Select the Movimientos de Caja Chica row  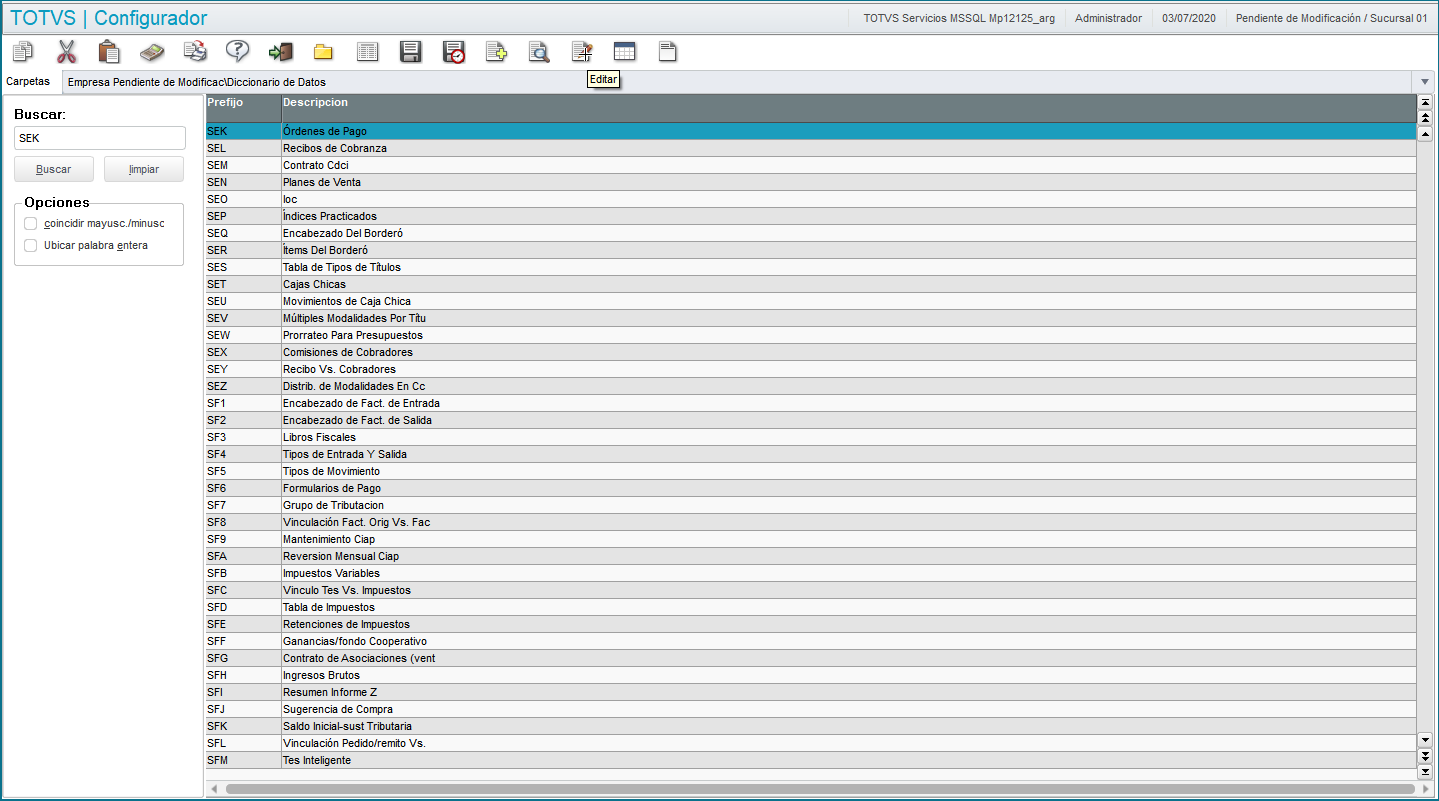(x=811, y=301)
